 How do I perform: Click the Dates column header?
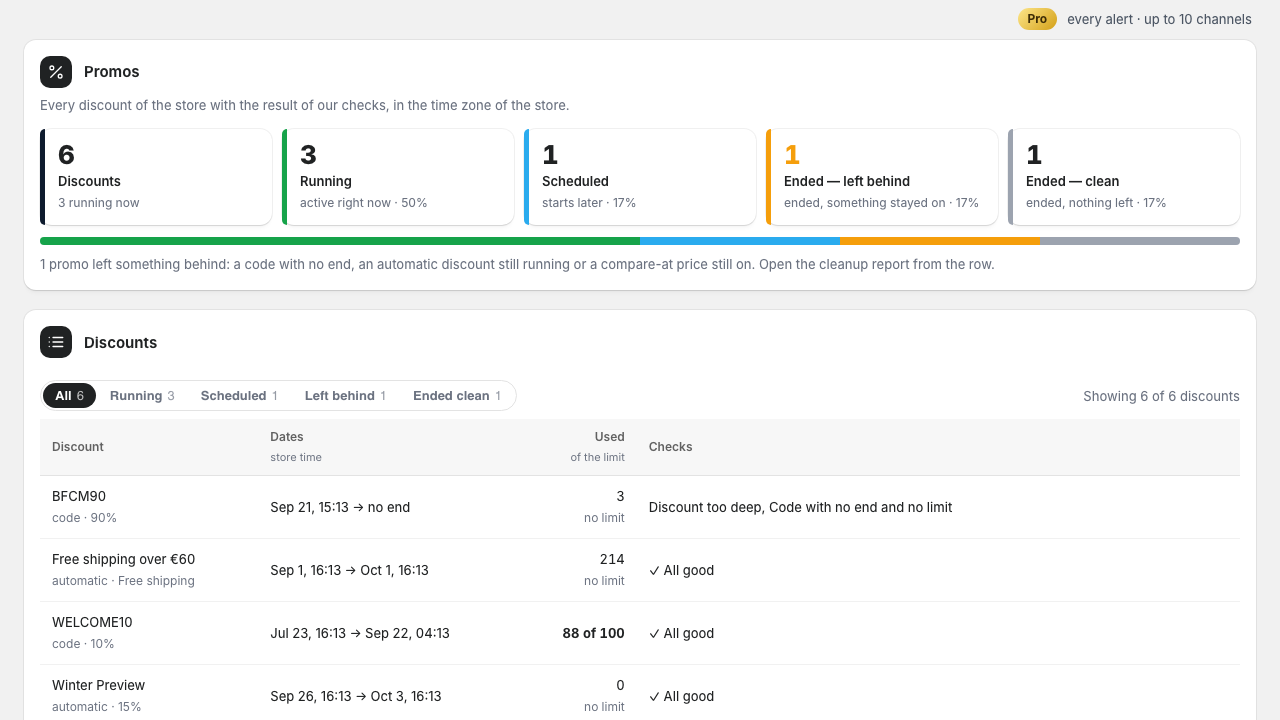click(x=287, y=437)
